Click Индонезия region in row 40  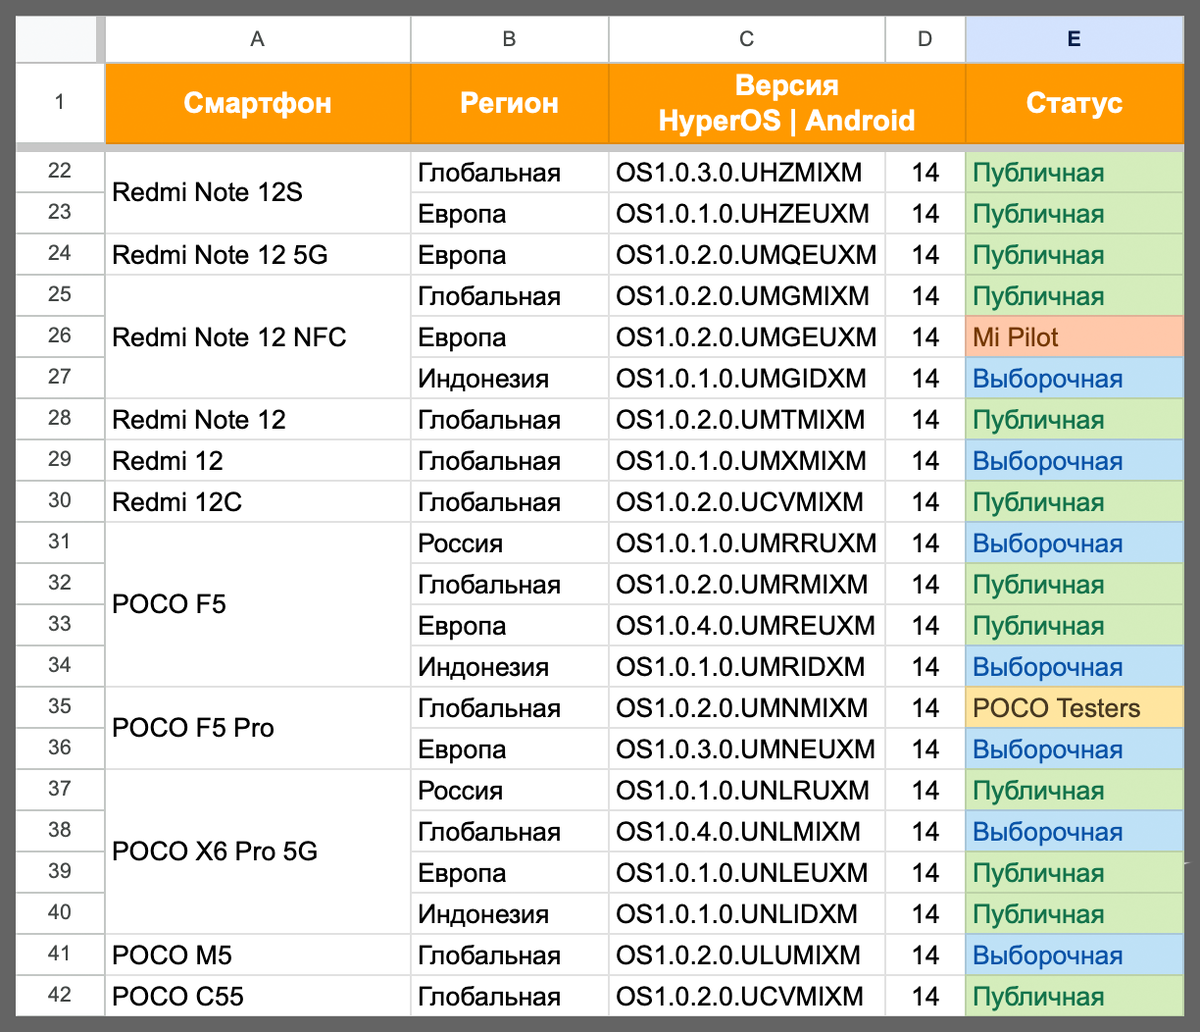[x=509, y=914]
